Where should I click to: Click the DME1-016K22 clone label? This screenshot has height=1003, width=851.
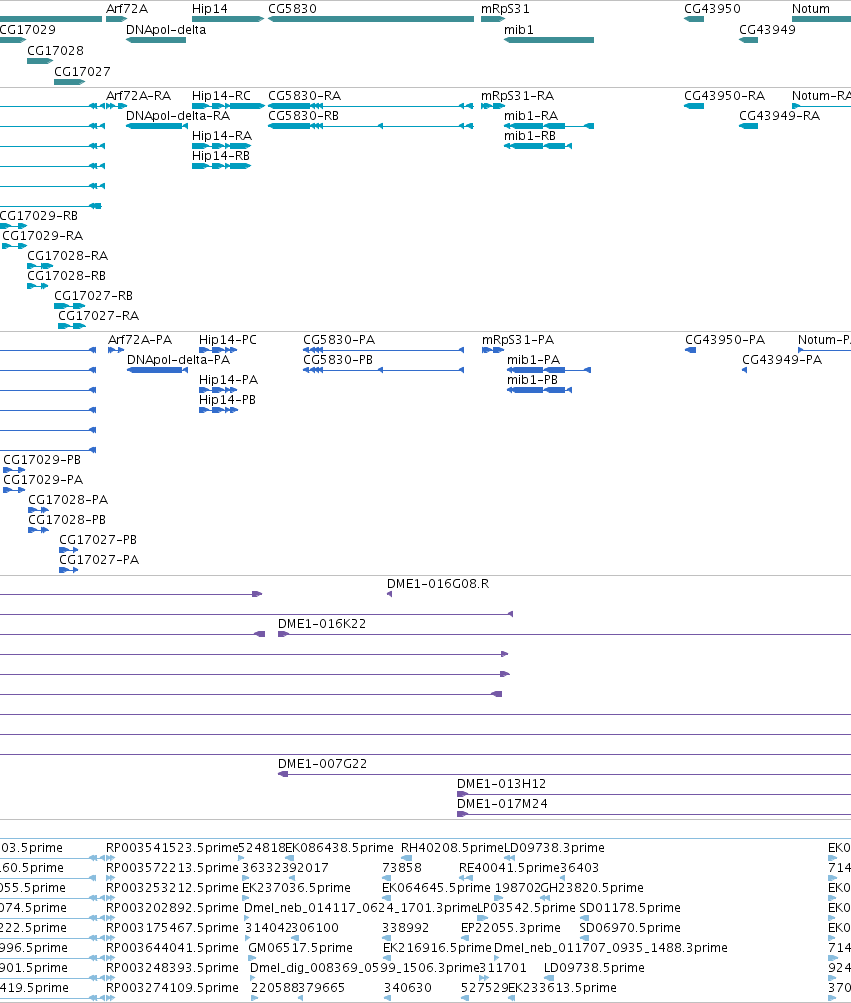[x=322, y=624]
